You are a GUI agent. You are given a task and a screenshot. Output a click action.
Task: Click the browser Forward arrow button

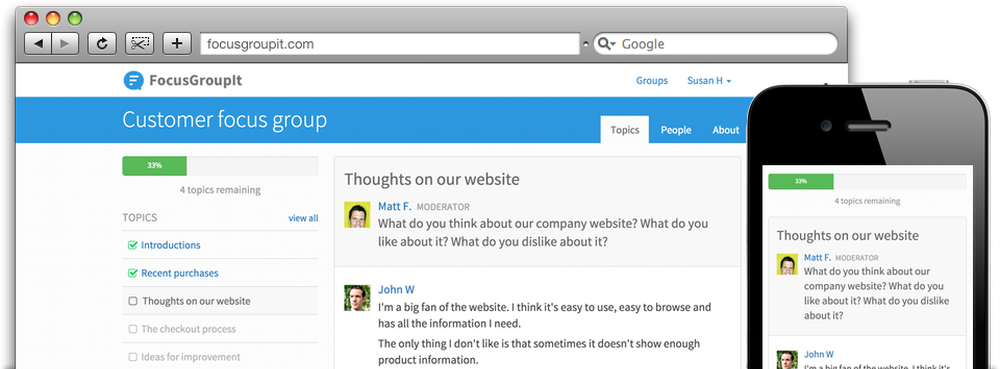pyautogui.click(x=65, y=43)
